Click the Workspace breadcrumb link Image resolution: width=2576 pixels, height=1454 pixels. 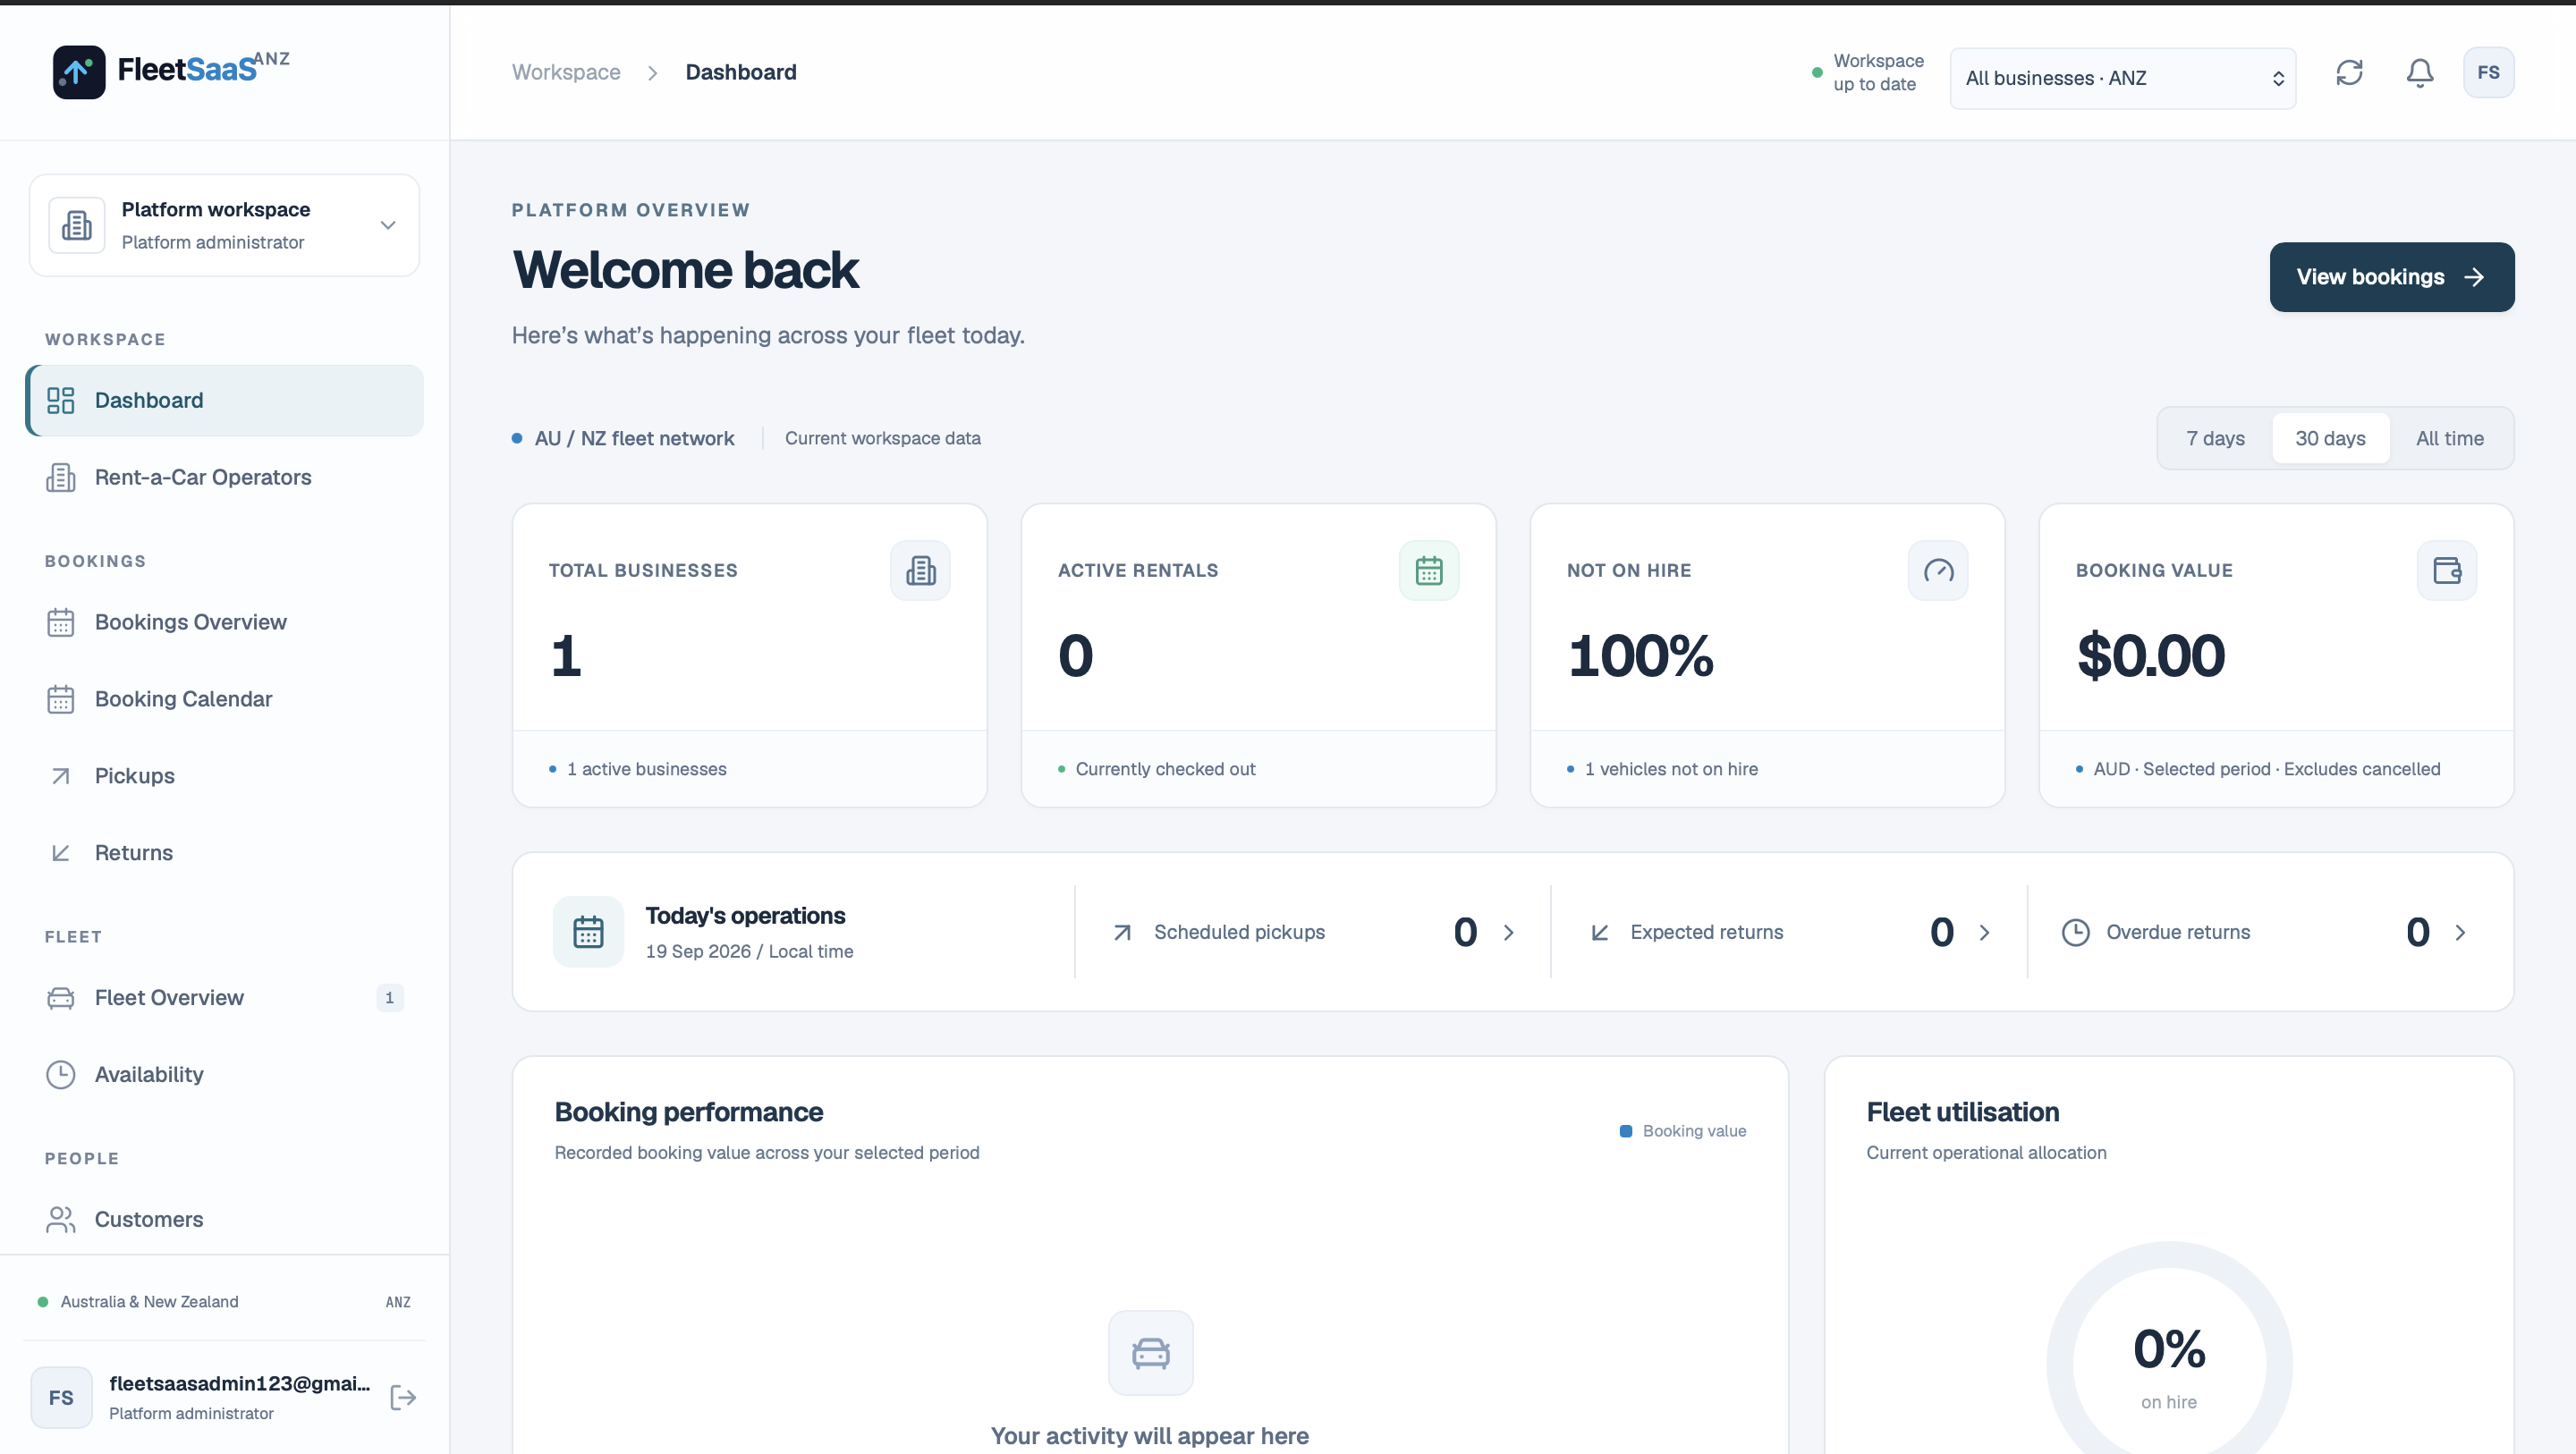[x=566, y=72]
